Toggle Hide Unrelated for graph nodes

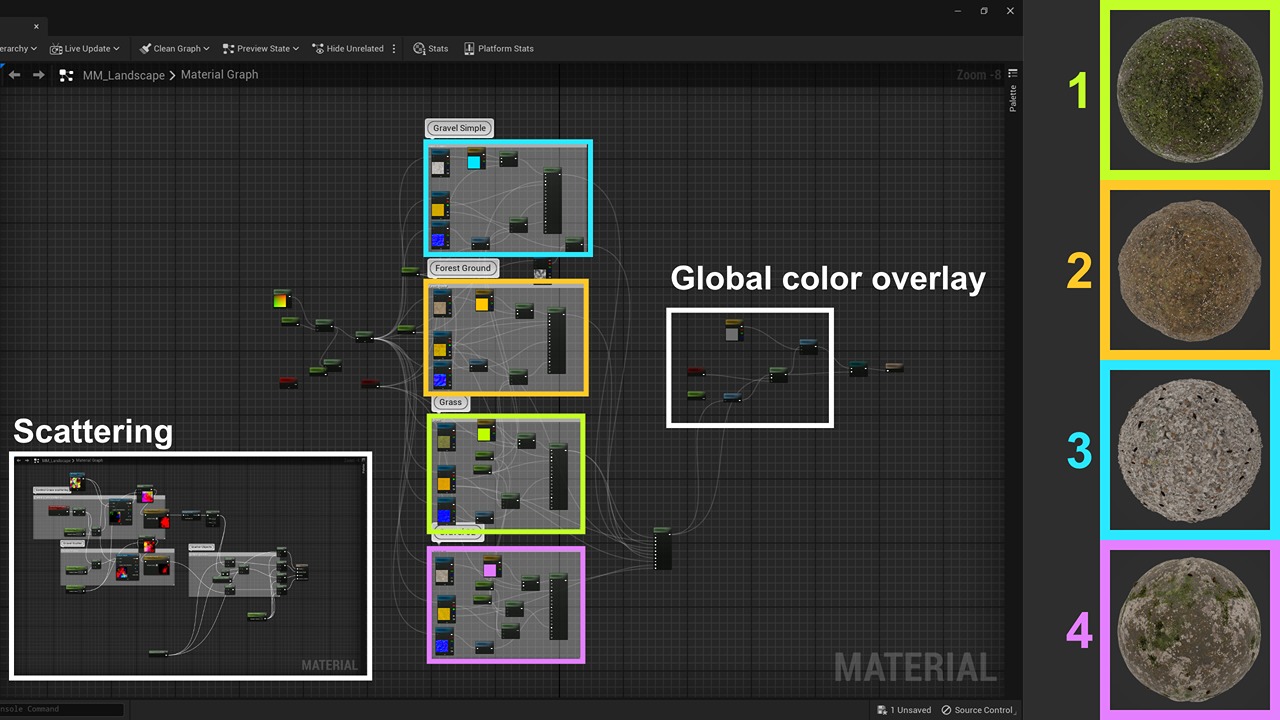click(348, 48)
